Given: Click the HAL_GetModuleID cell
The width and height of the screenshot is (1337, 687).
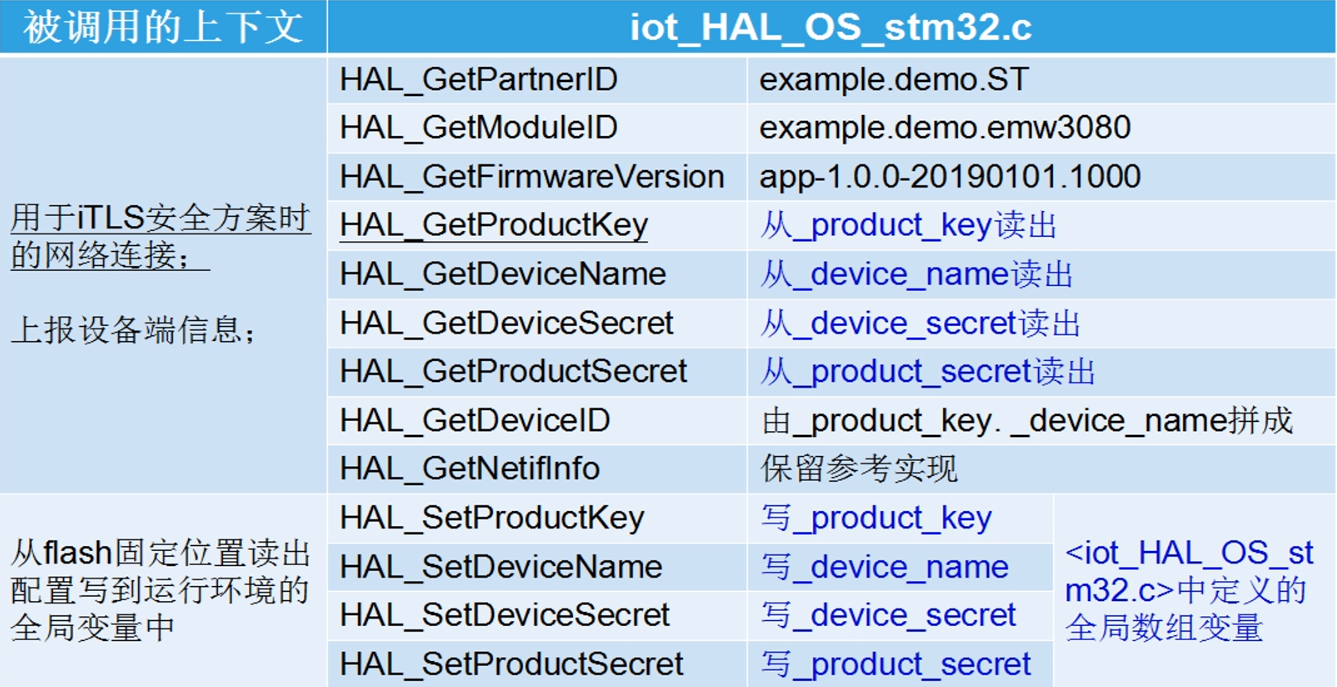Looking at the screenshot, I should (x=479, y=128).
